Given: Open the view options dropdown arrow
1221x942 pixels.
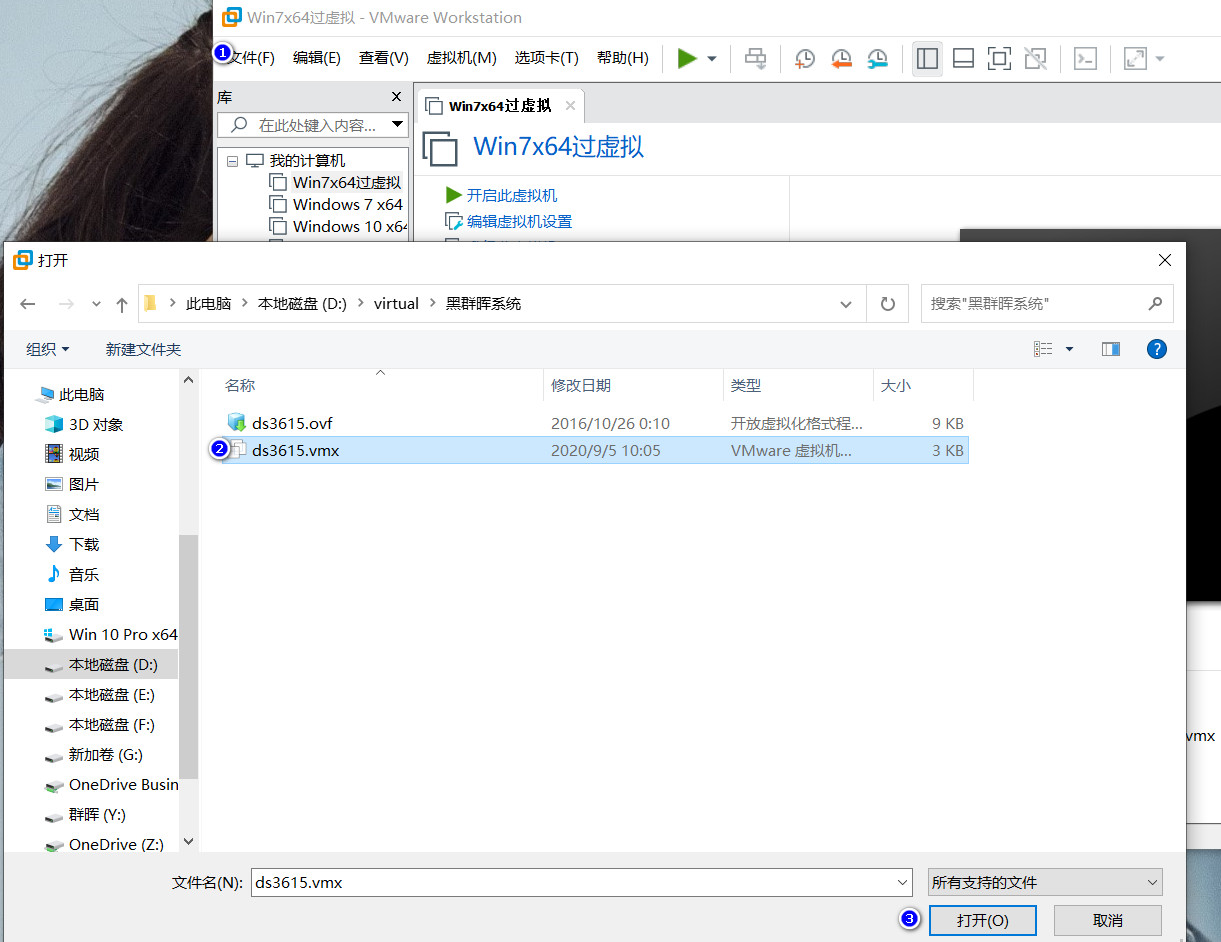Looking at the screenshot, I should coord(1069,349).
